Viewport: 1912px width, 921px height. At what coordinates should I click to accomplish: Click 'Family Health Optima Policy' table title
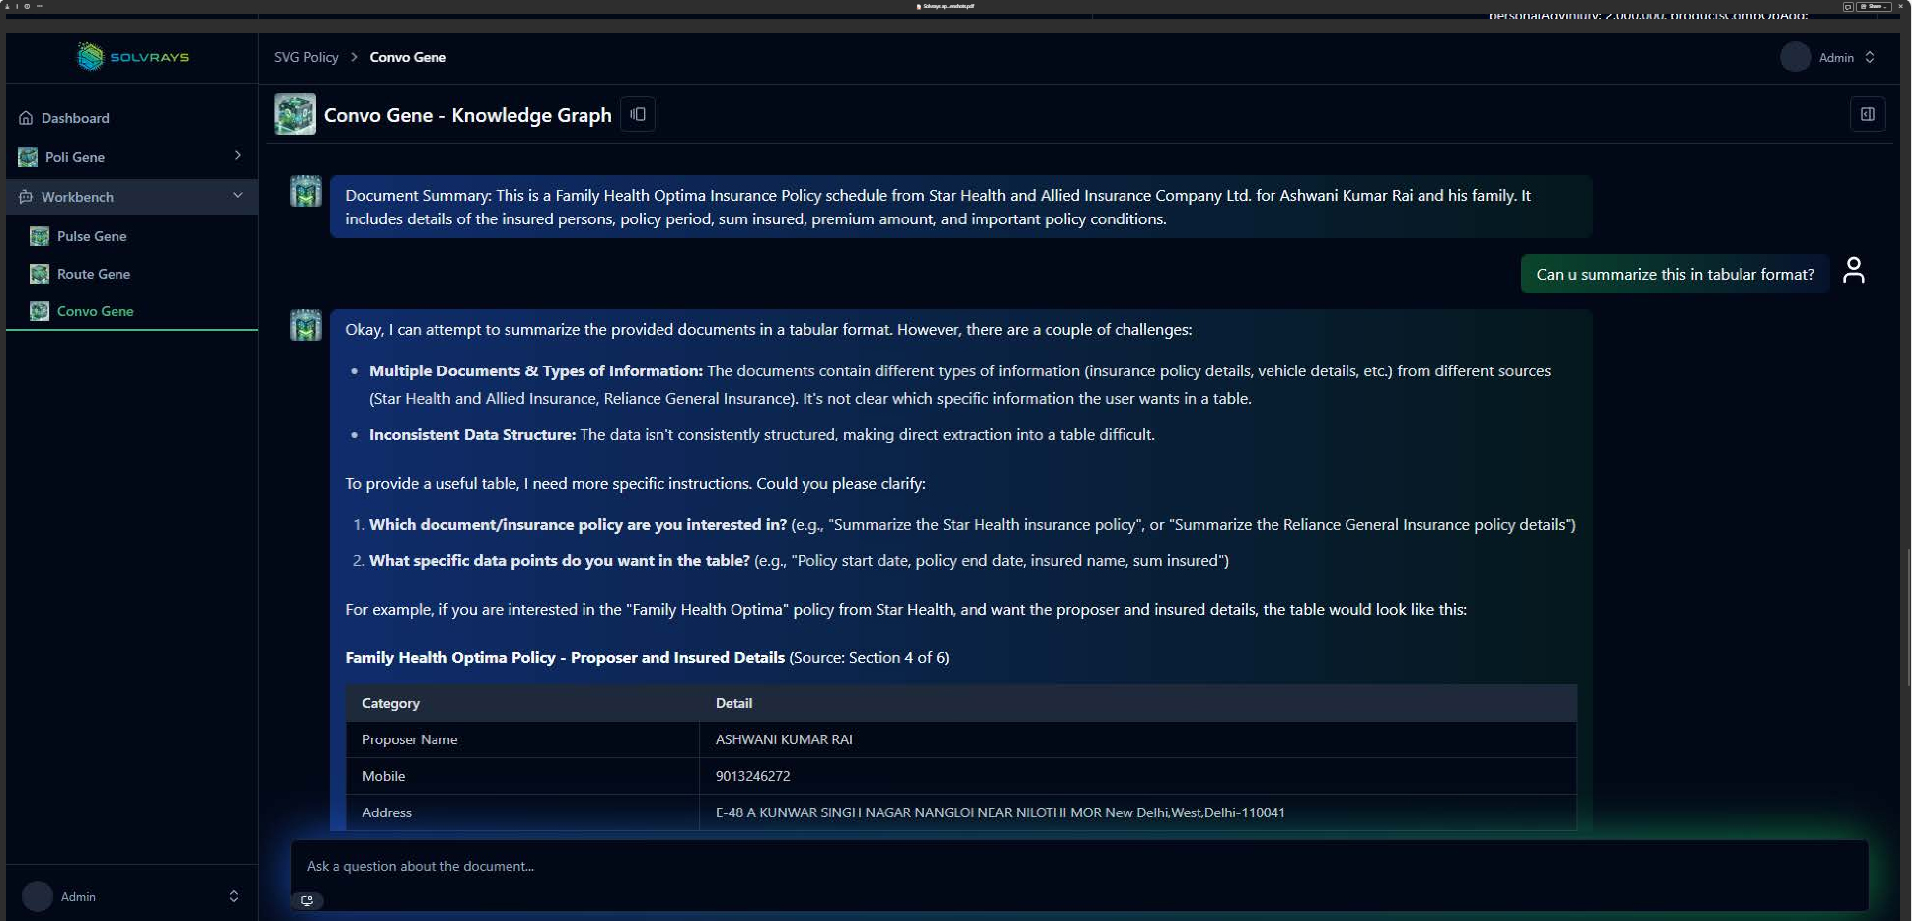565,658
